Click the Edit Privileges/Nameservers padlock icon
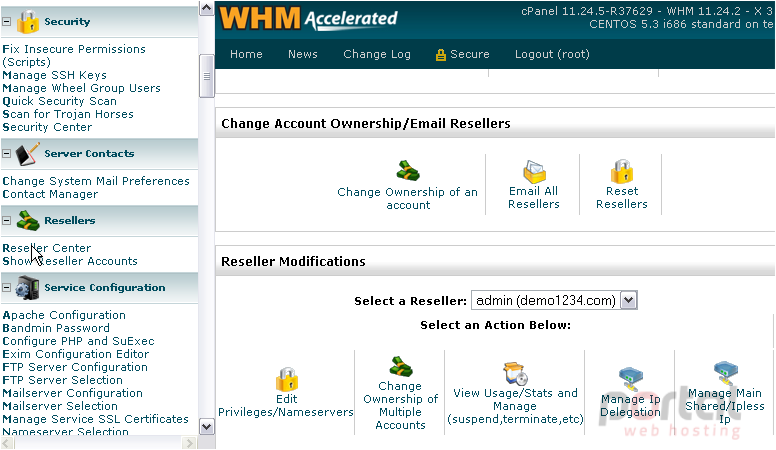This screenshot has height=450, width=776. click(x=287, y=379)
